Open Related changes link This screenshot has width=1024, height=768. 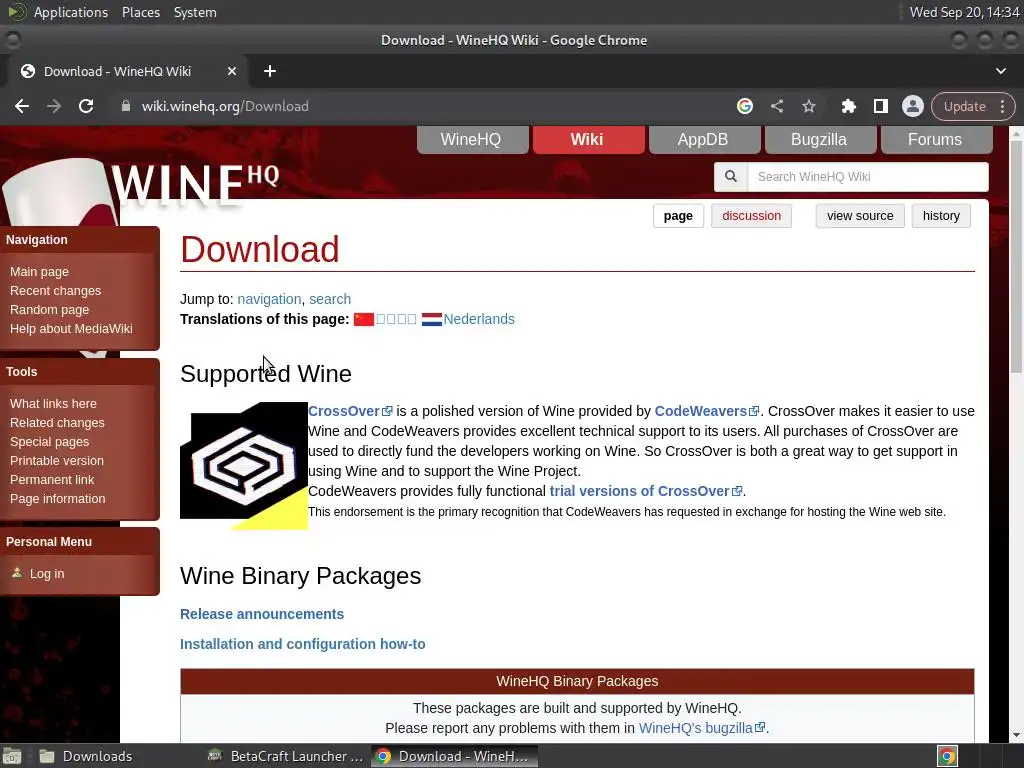click(x=57, y=423)
